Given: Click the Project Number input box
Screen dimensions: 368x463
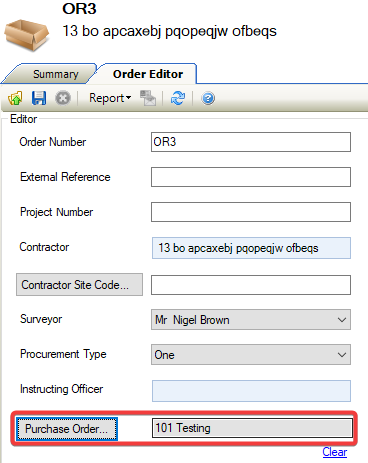Looking at the screenshot, I should (251, 212).
